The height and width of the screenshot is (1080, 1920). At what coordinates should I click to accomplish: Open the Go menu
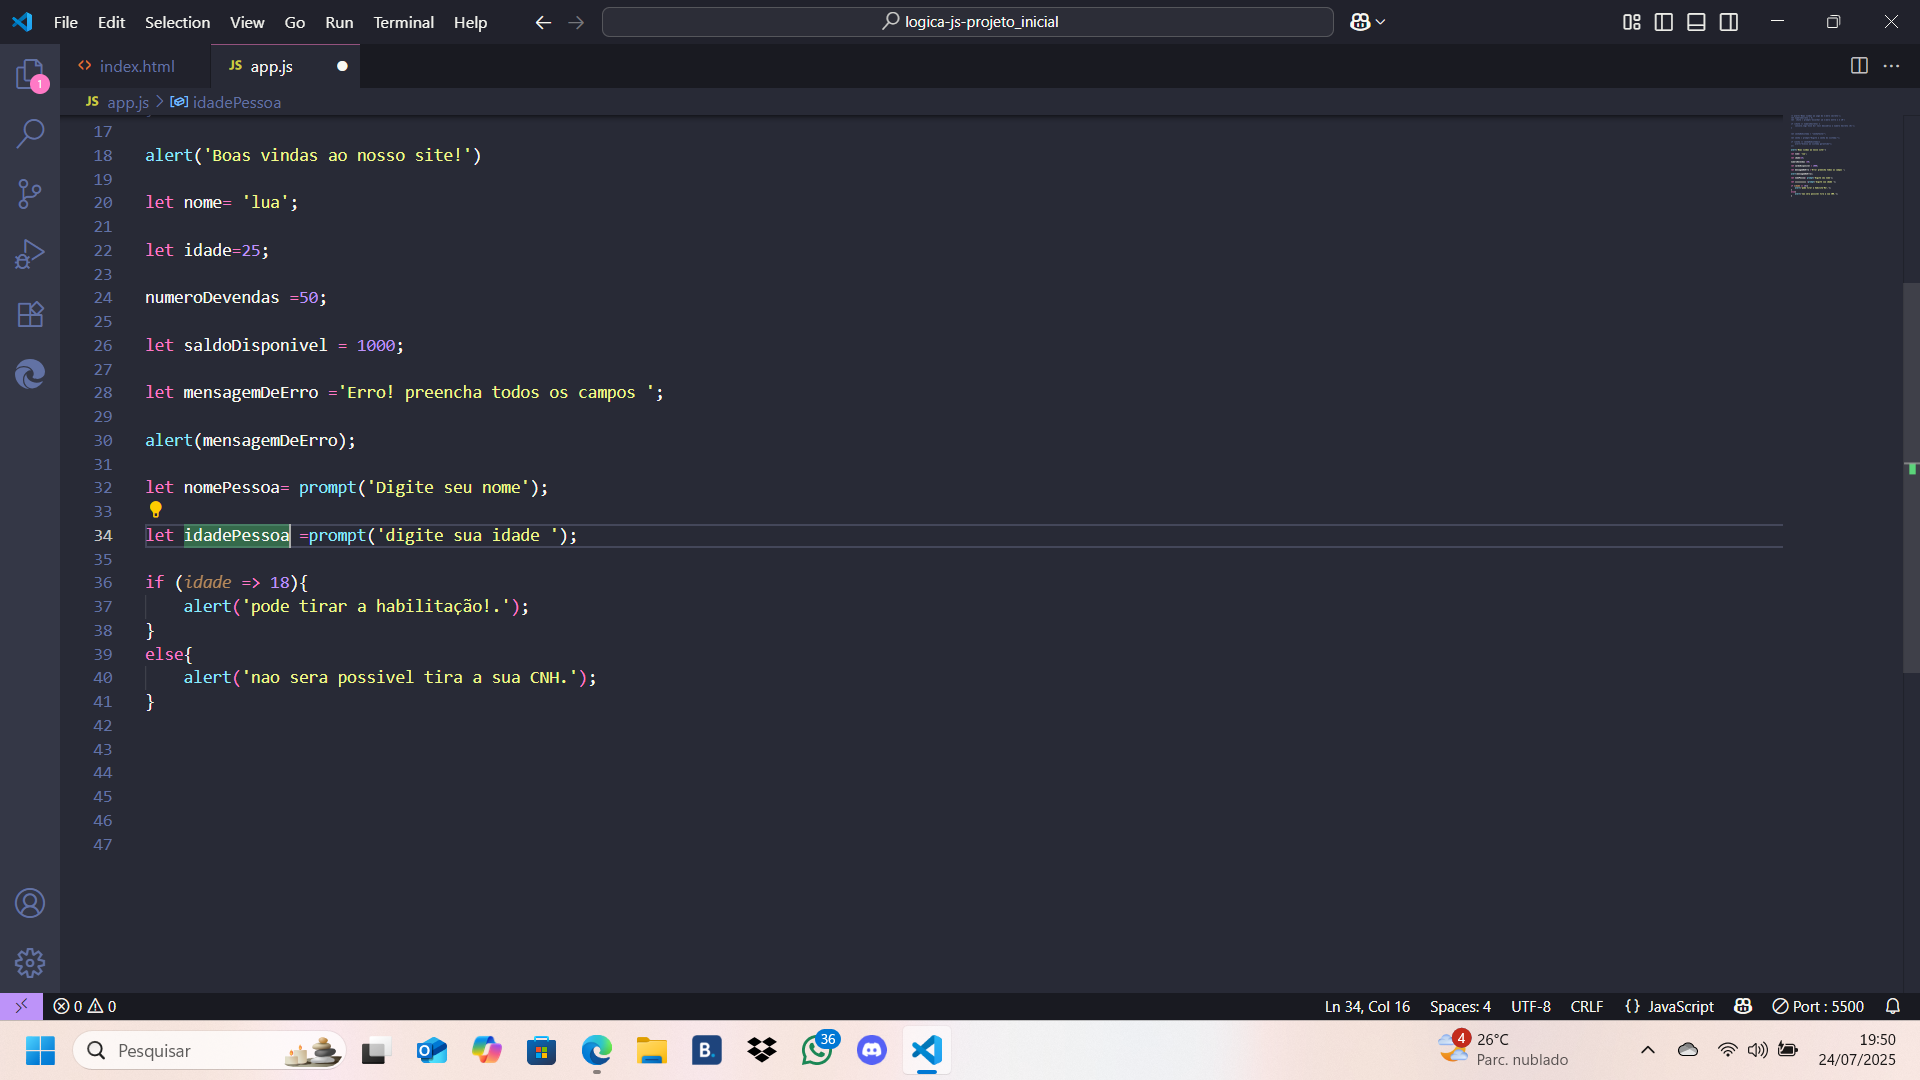pos(295,22)
